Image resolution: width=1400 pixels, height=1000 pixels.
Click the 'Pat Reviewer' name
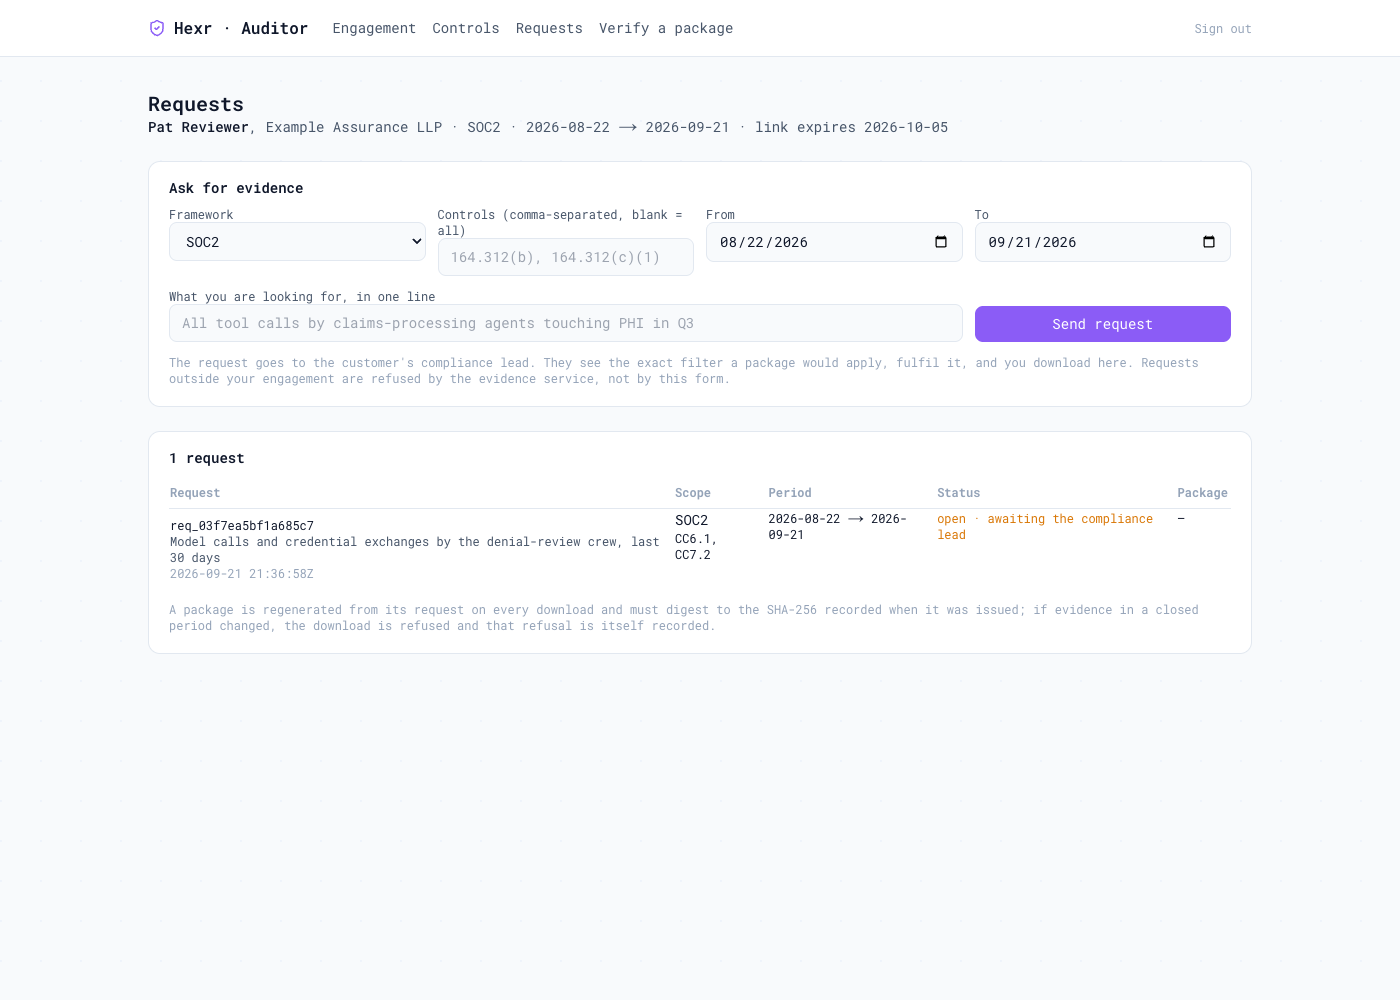(x=198, y=127)
